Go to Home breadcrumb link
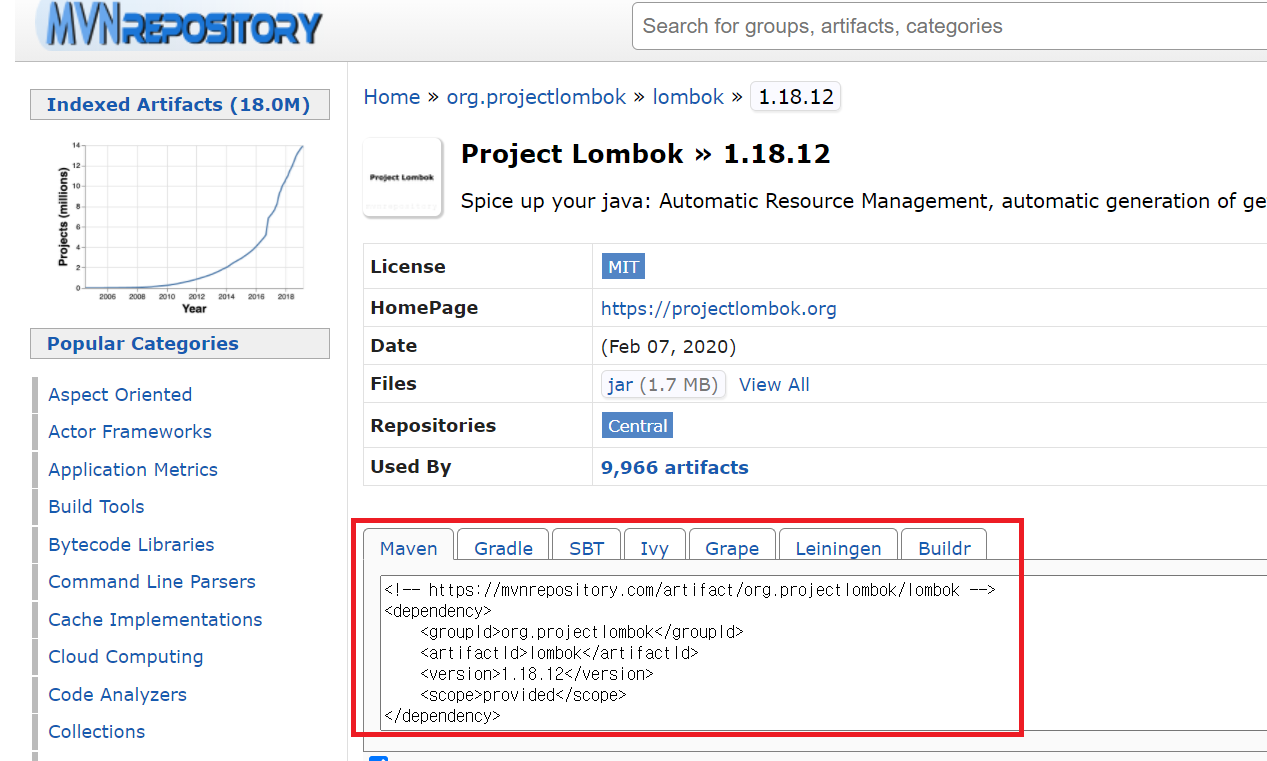 coord(392,97)
